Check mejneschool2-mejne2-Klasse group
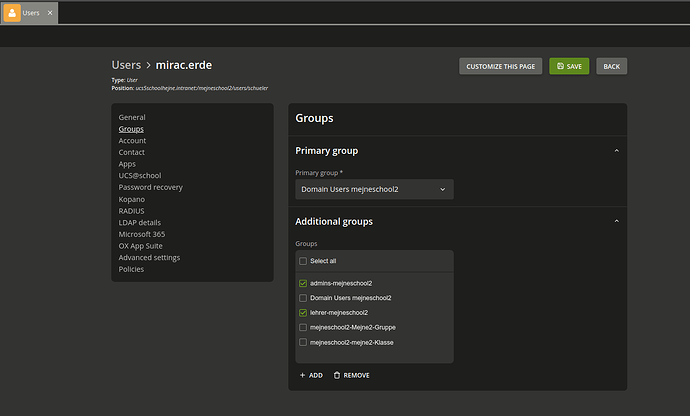690x416 pixels. [303, 342]
